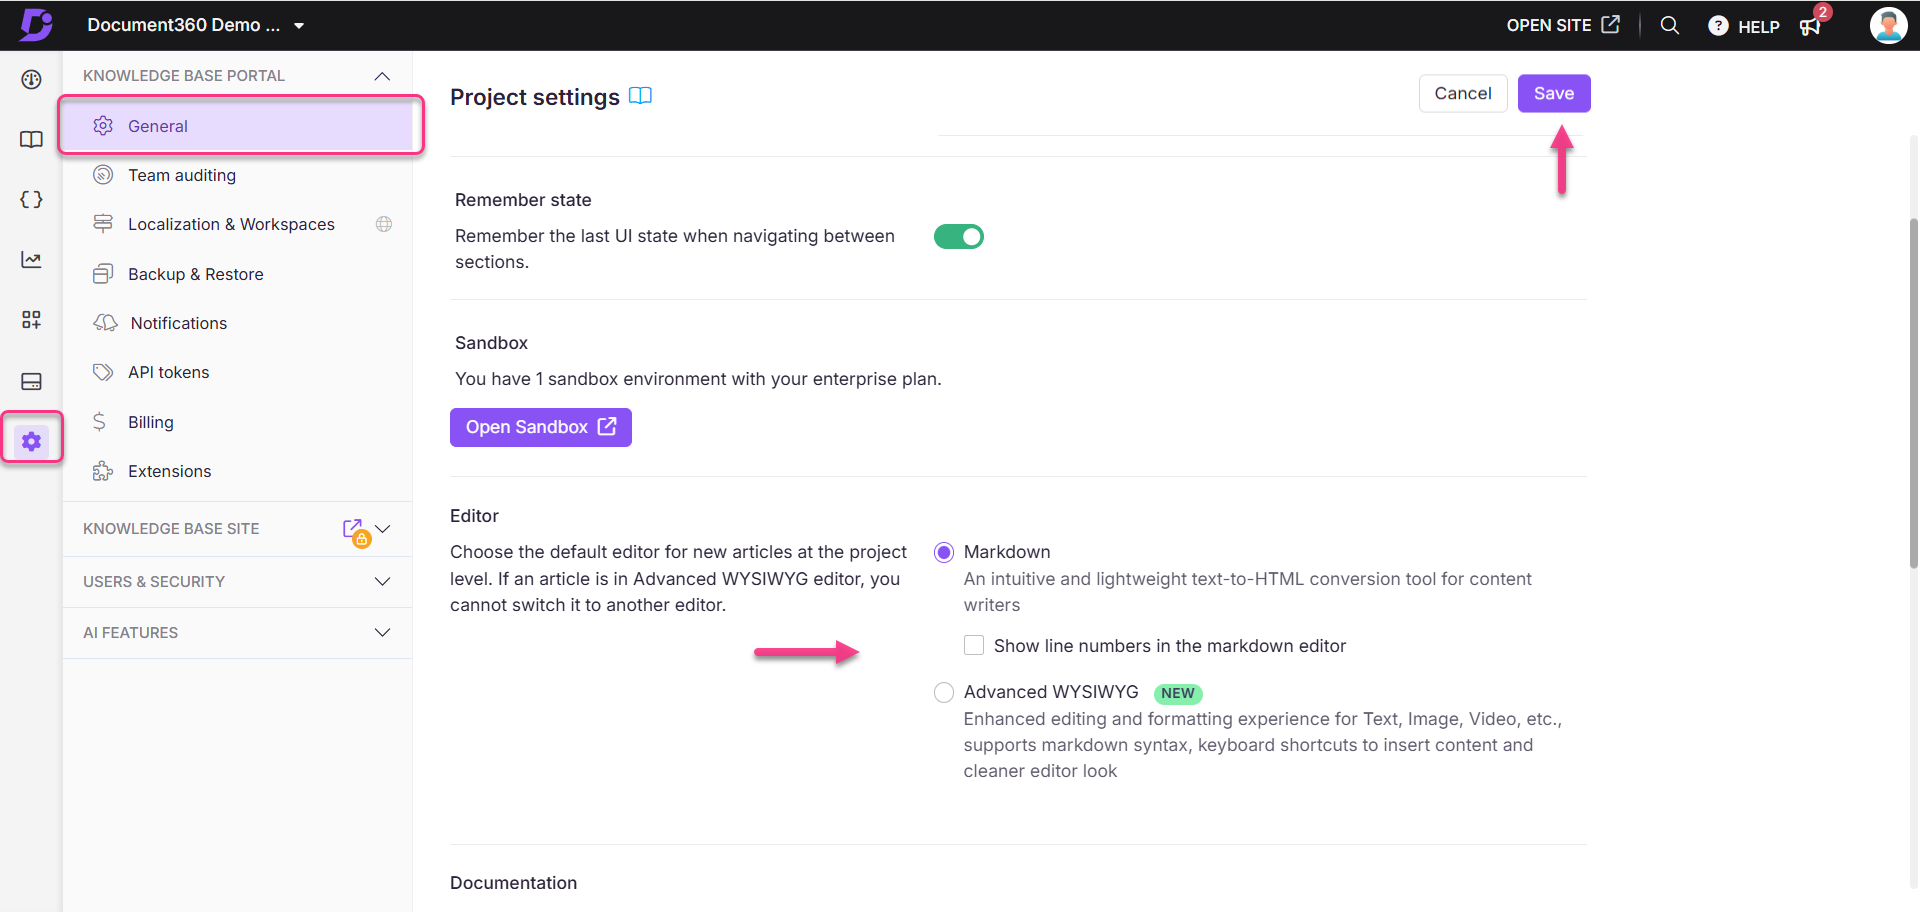Click the Save button
The height and width of the screenshot is (912, 1920).
coord(1553,93)
